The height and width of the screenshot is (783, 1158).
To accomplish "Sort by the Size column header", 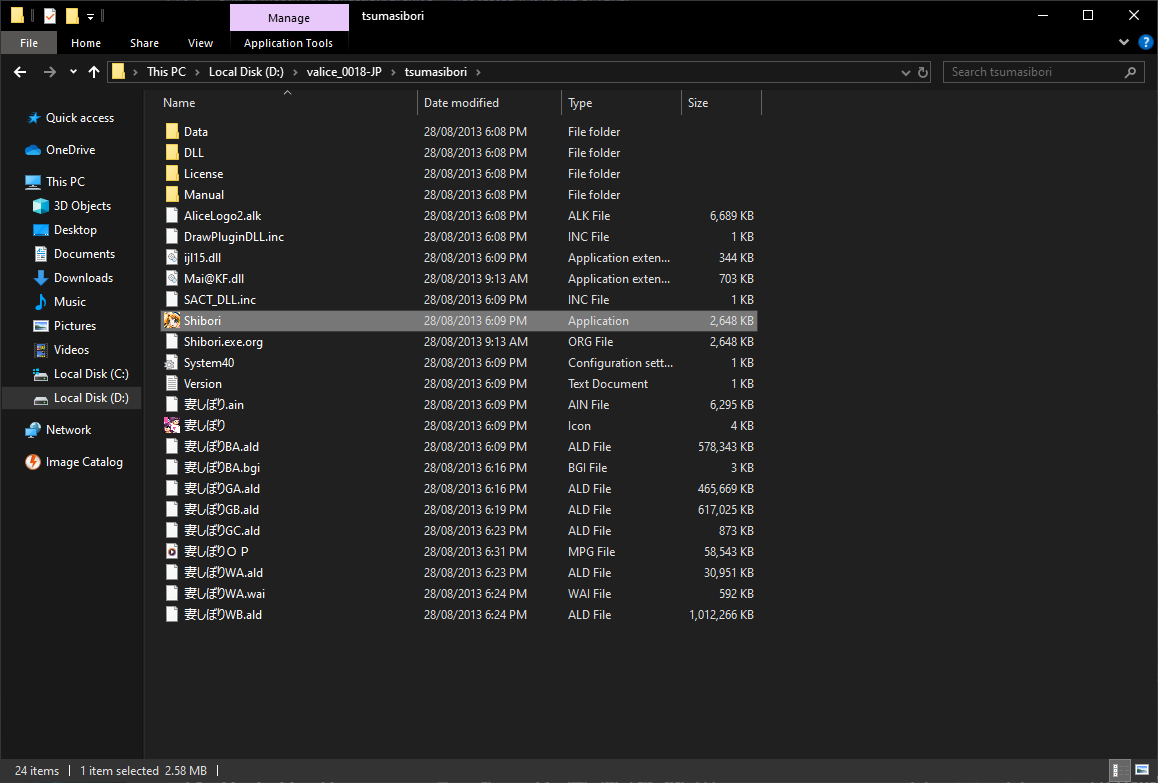I will point(721,103).
